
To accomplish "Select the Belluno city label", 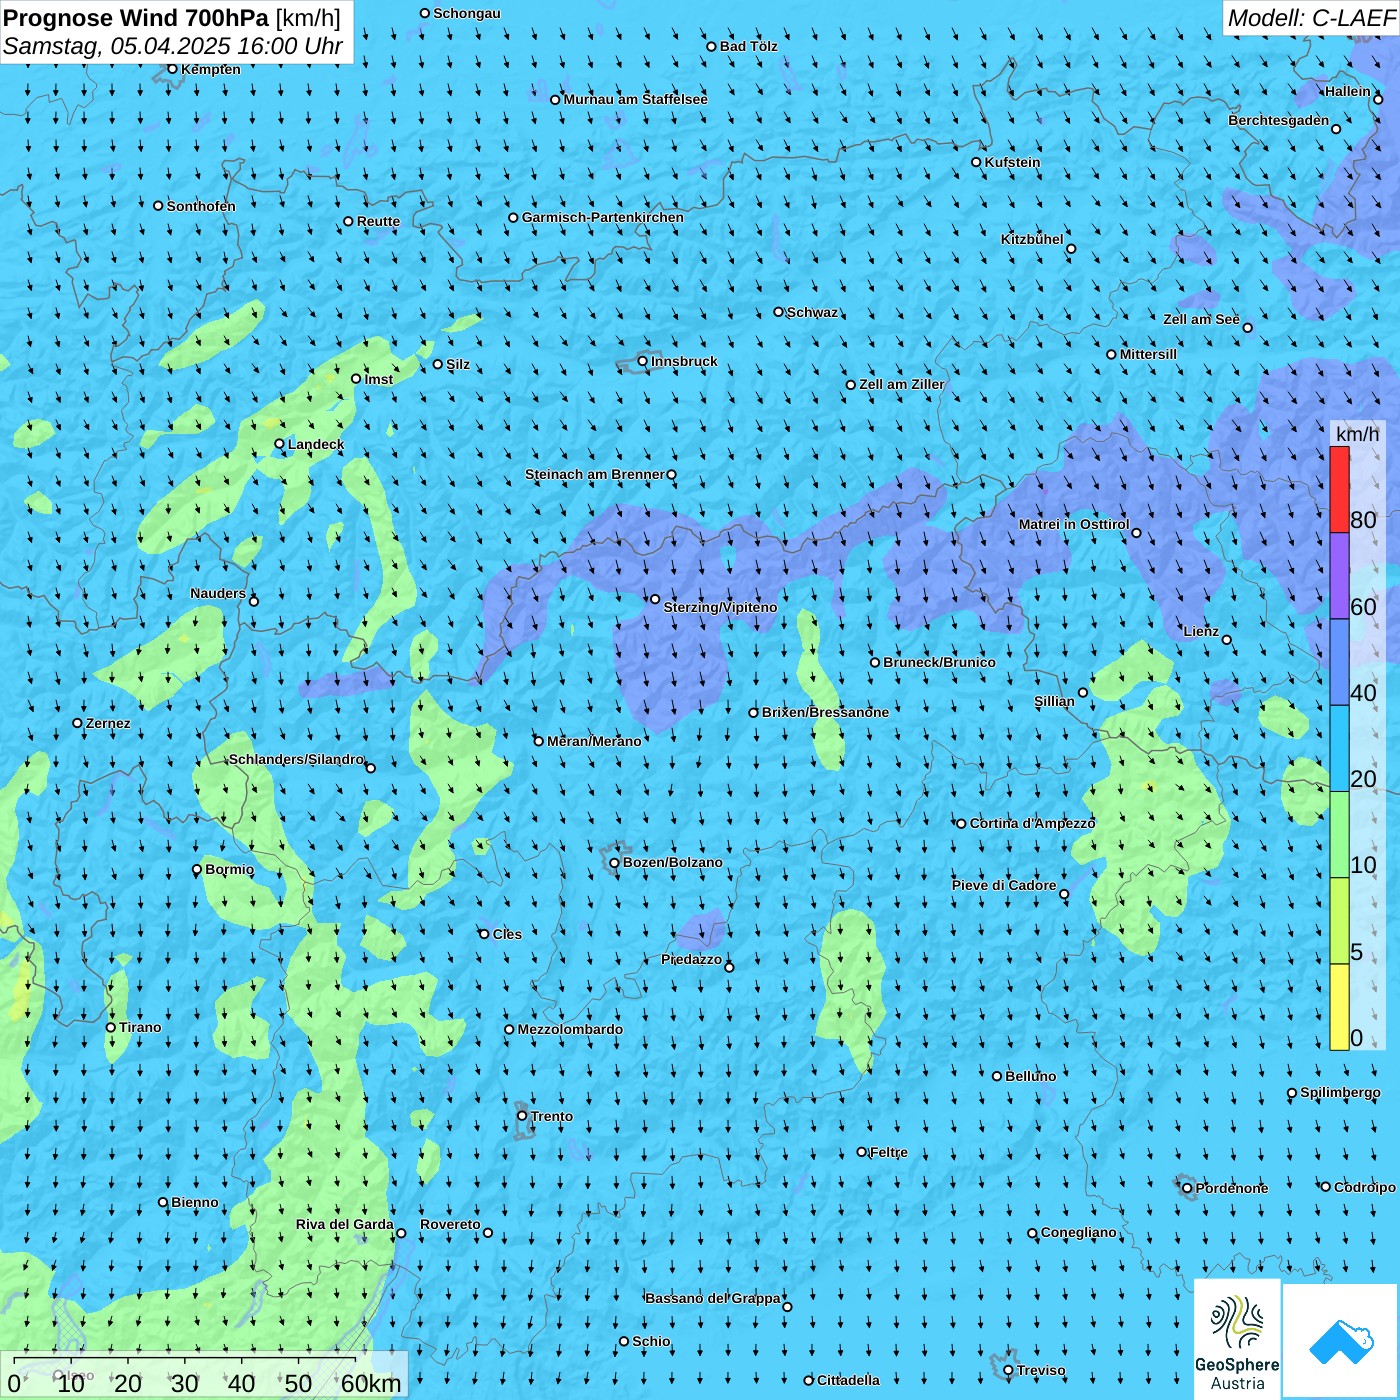I will (x=1030, y=1076).
